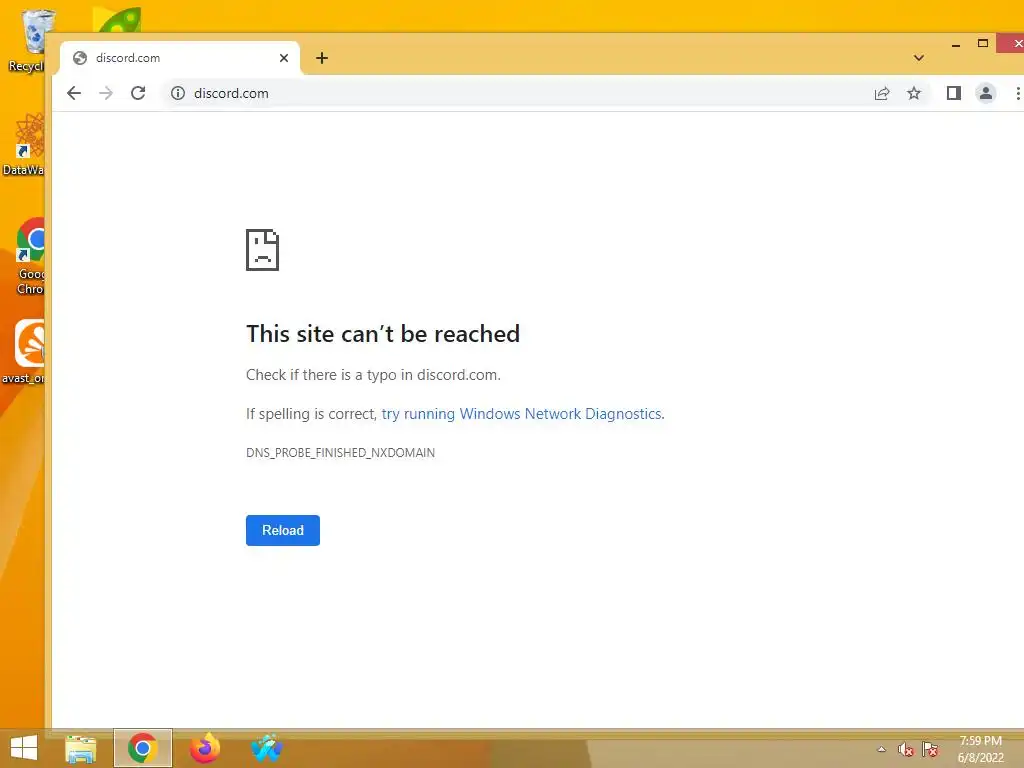Screen dimensions: 1024x768
Task: Minimize the Chrome window
Action: pyautogui.click(x=955, y=44)
